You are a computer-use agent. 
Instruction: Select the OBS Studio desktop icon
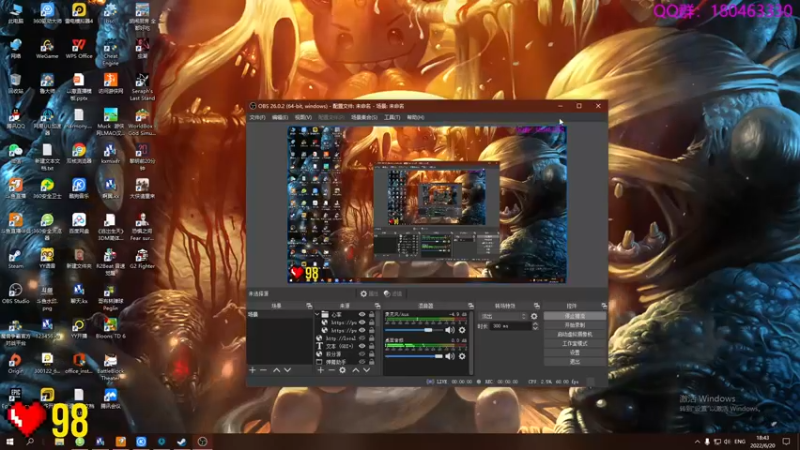pos(15,294)
